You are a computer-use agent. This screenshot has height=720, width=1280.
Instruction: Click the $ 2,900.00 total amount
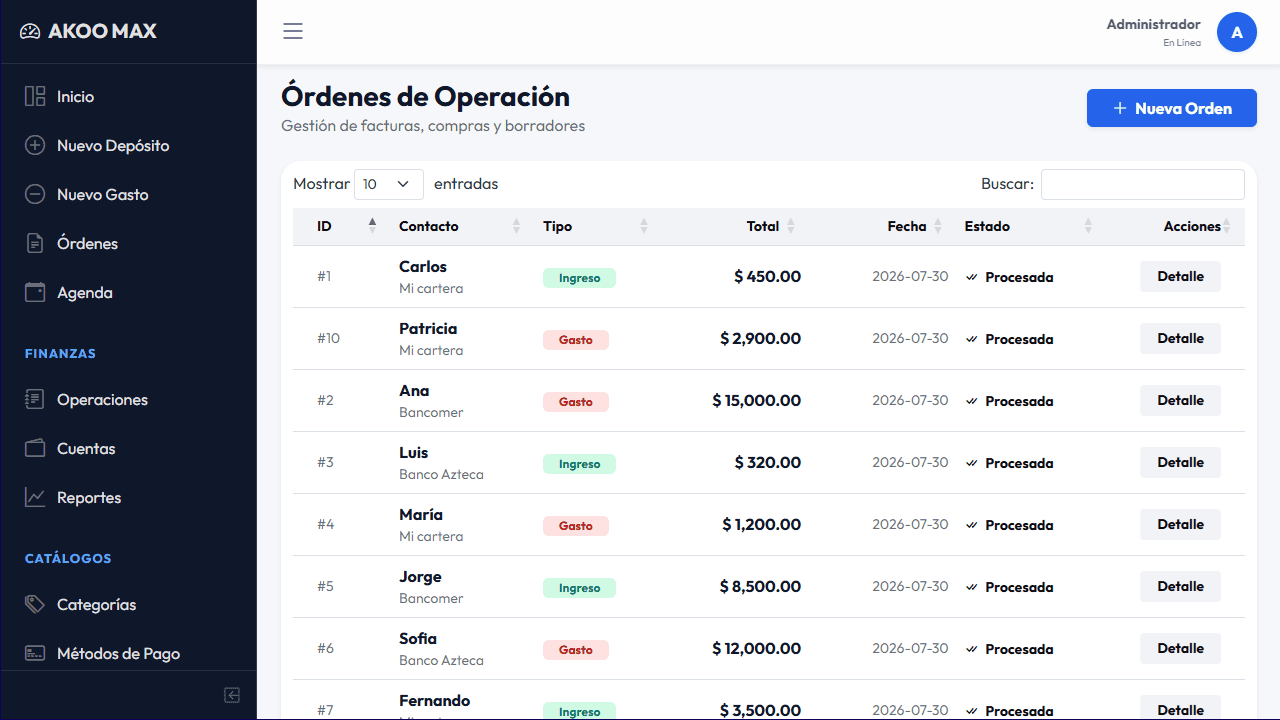pyautogui.click(x=760, y=338)
